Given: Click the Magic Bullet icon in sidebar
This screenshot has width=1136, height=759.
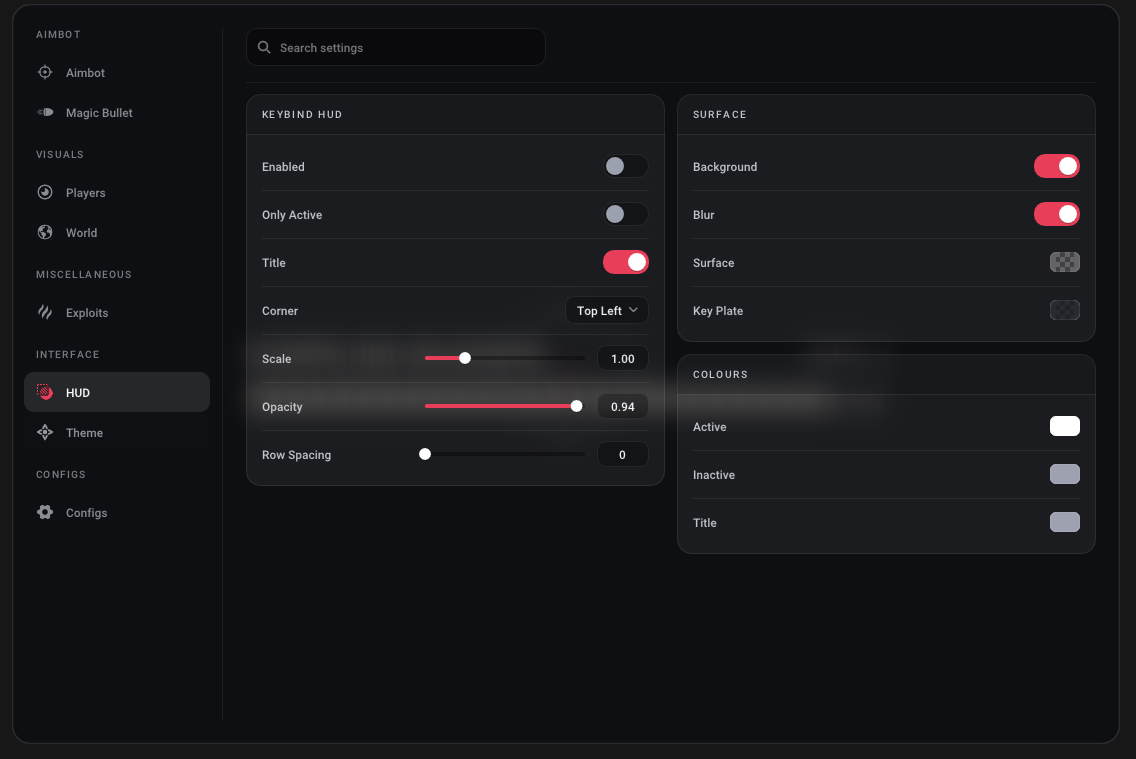Looking at the screenshot, I should click(45, 112).
